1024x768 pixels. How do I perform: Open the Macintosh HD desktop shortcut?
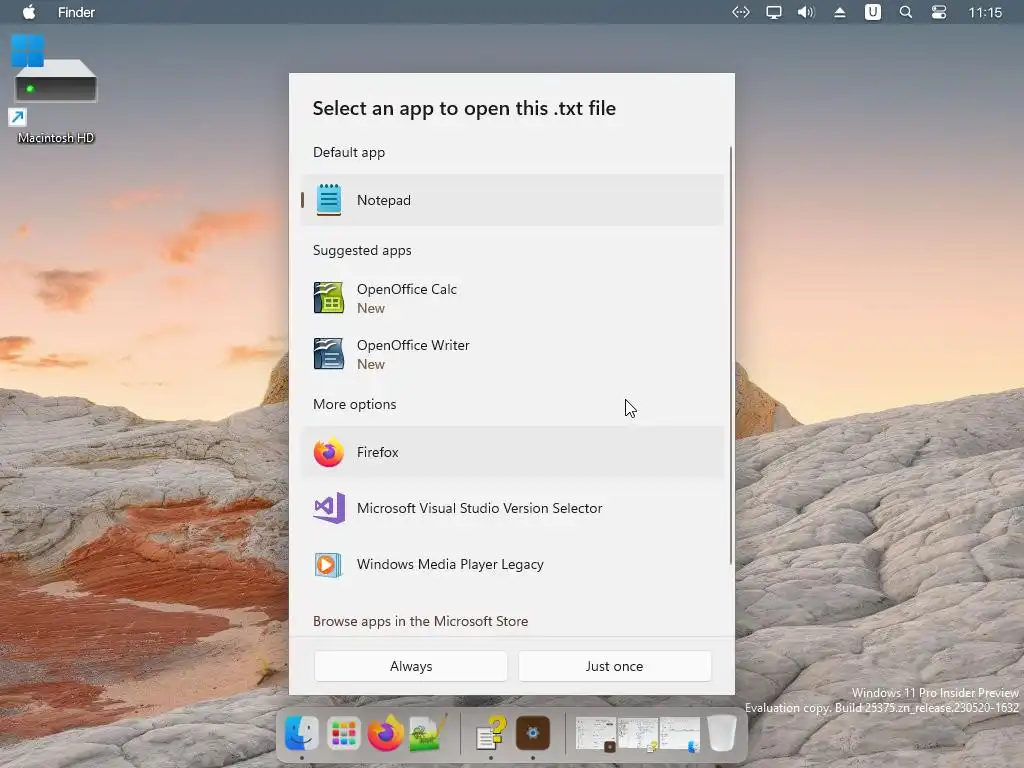point(55,90)
